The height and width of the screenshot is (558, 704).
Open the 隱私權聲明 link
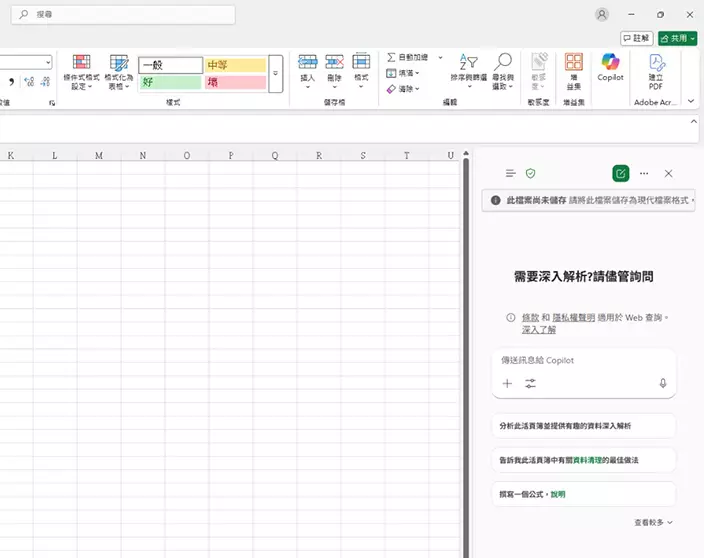574,317
